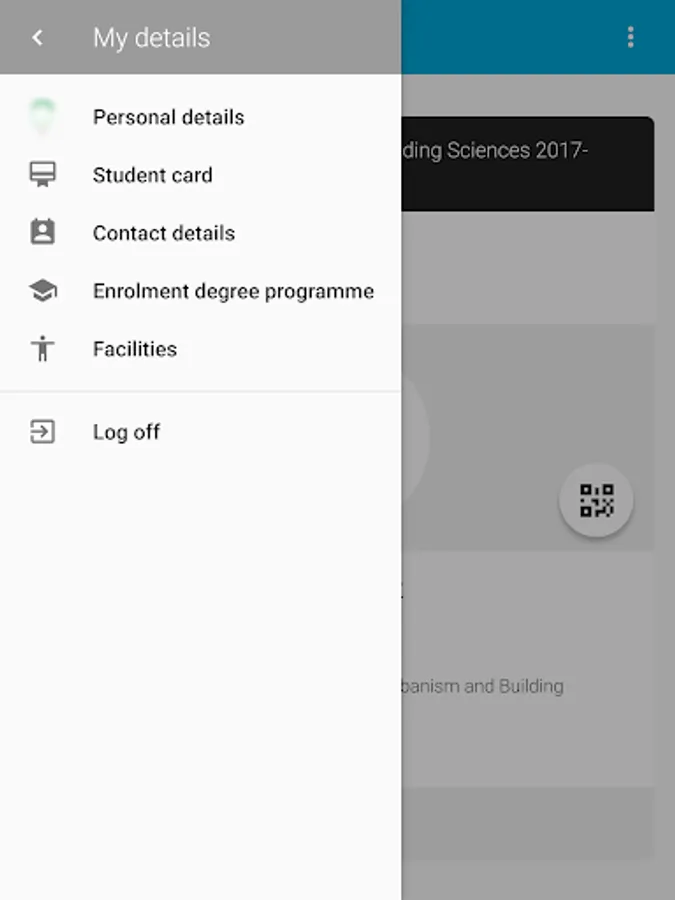Click the Log off exit icon
Screen dimensions: 675x900
point(42,432)
